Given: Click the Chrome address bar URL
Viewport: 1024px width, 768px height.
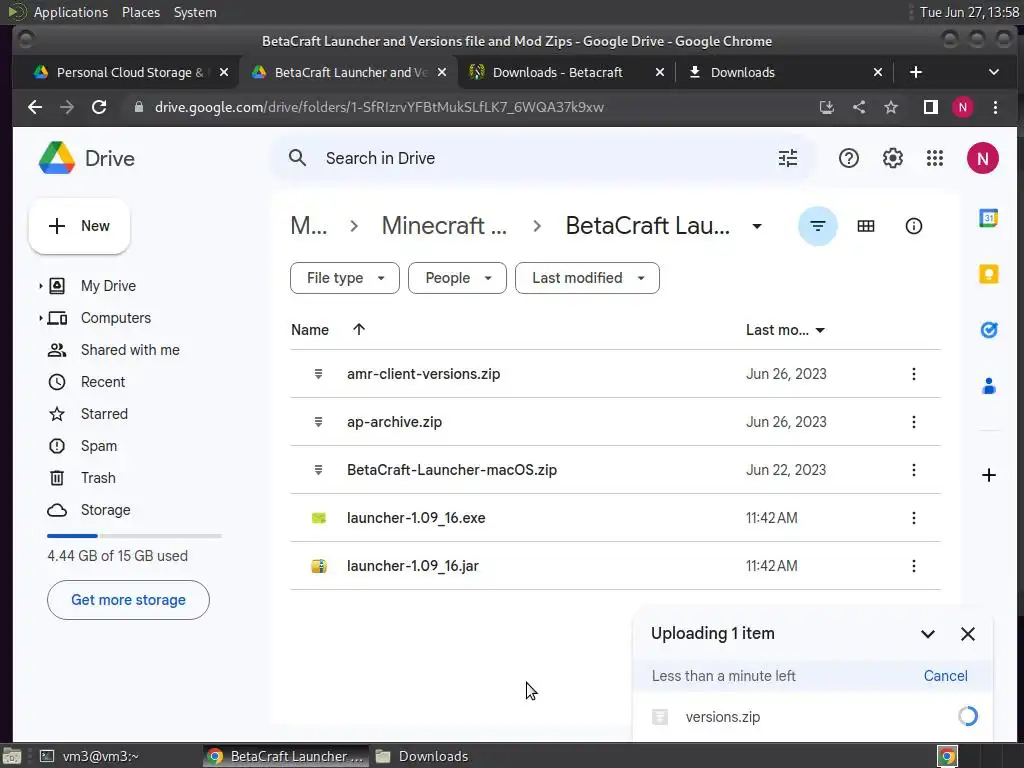Looking at the screenshot, I should pos(379,107).
